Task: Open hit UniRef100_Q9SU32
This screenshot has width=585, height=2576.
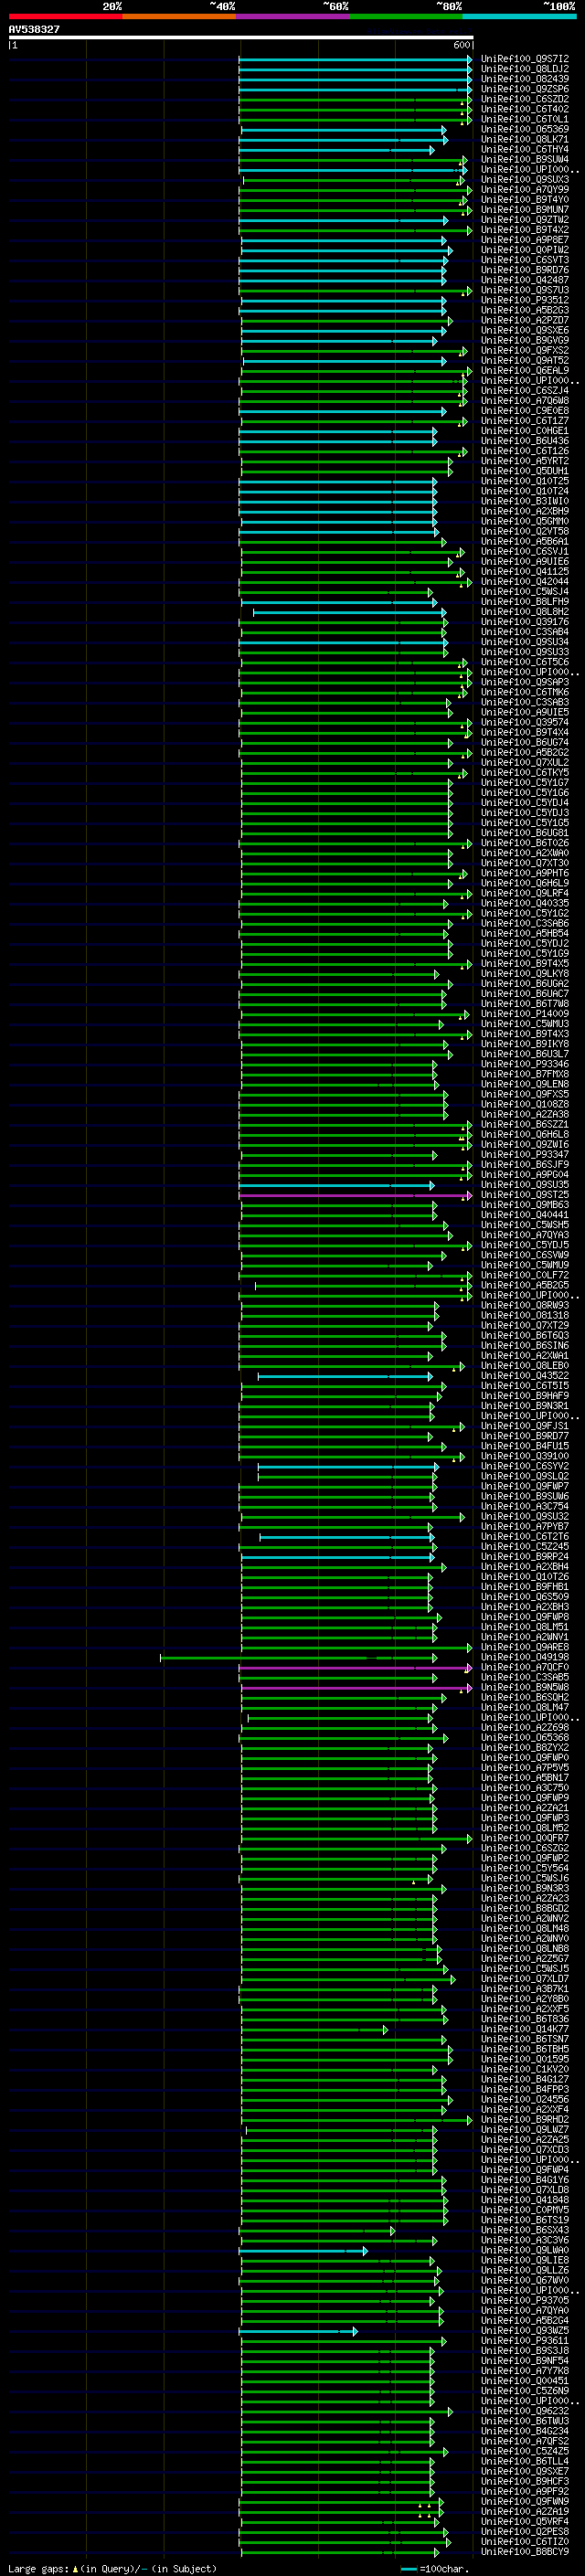Action: [x=525, y=1517]
